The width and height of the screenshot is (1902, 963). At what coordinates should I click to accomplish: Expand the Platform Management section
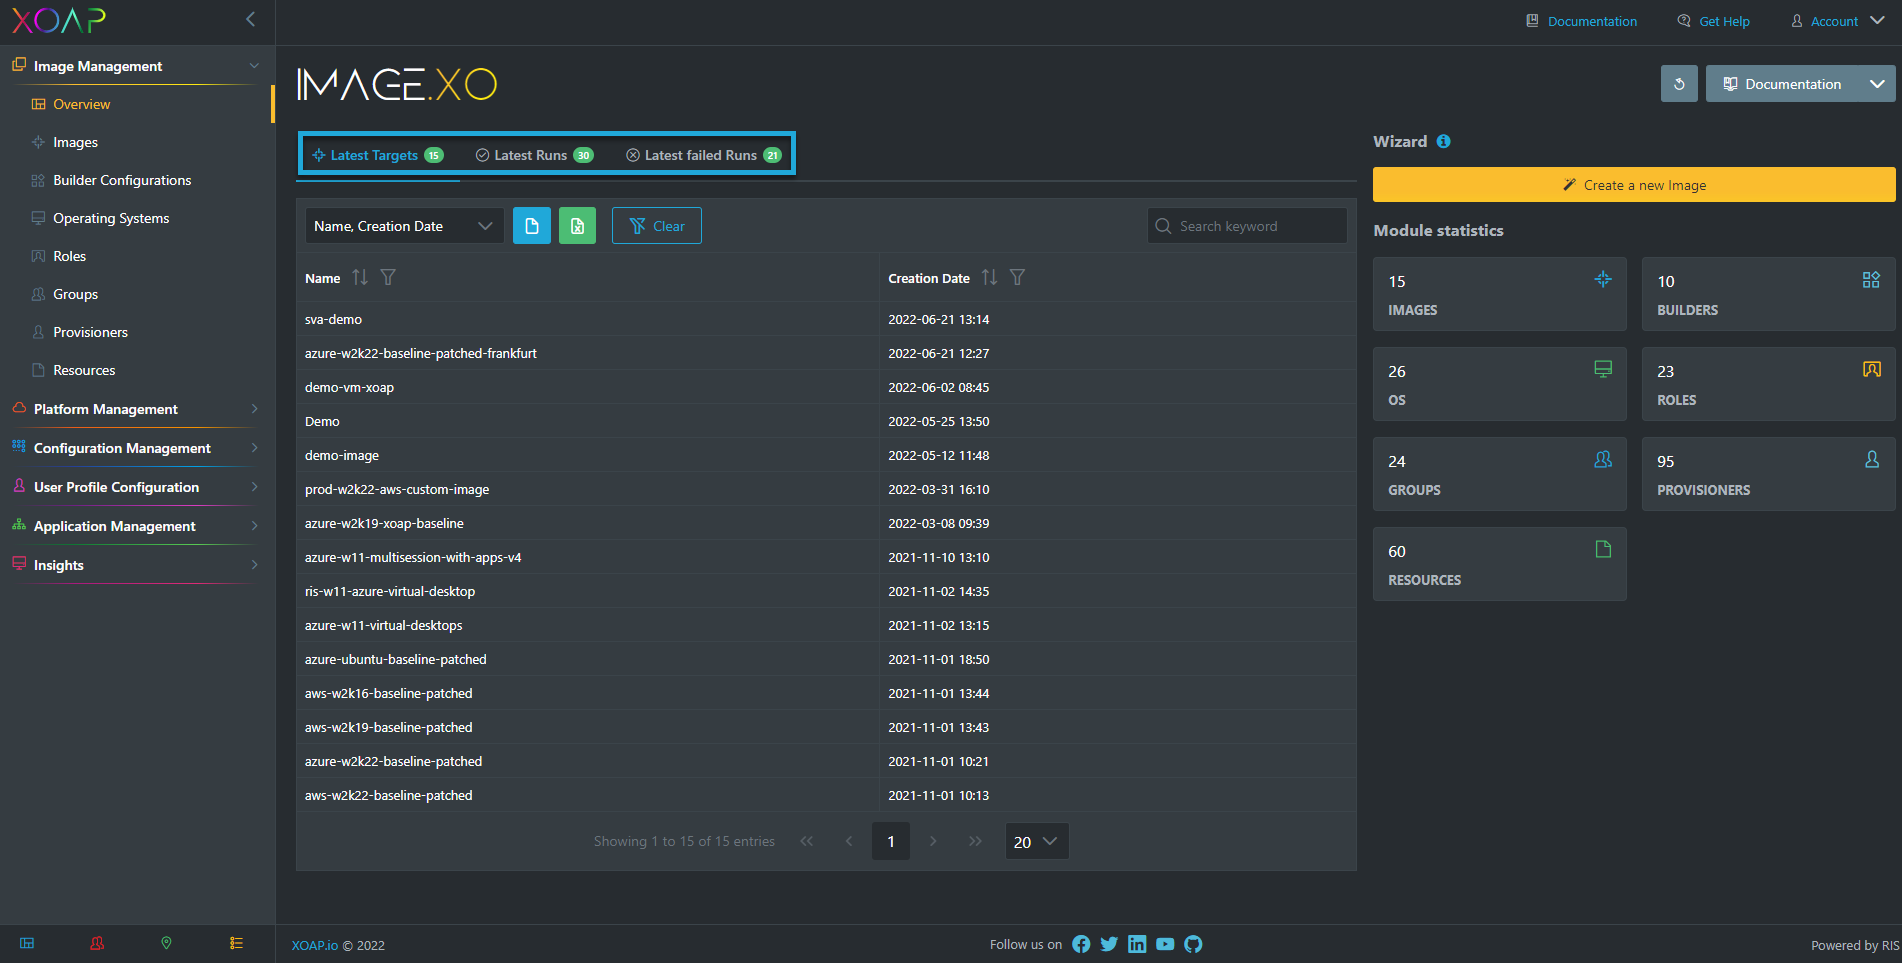pos(137,409)
